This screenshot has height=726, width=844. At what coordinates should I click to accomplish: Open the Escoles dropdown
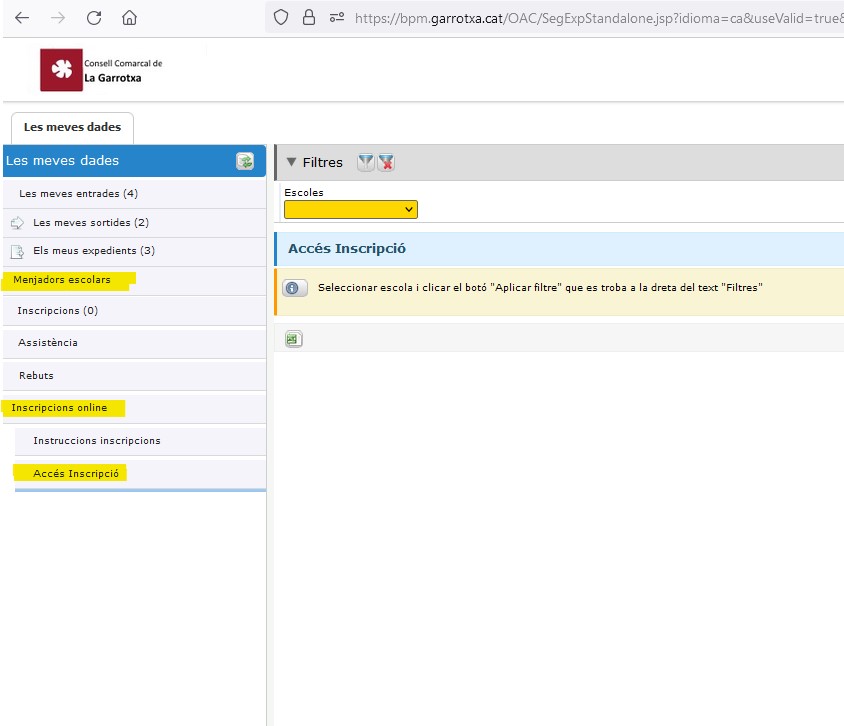tap(350, 209)
